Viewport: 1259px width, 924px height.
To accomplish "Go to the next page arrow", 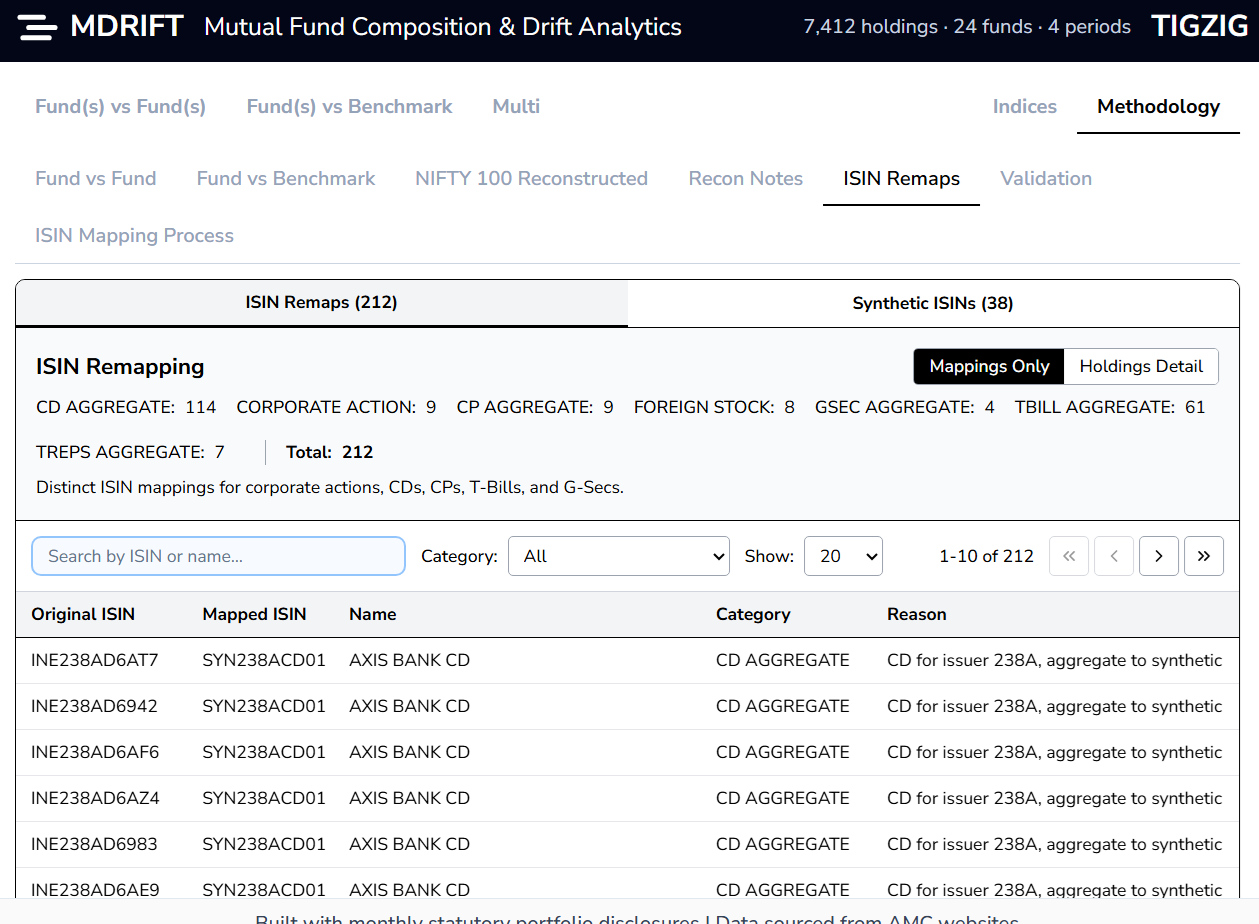I will click(1158, 556).
